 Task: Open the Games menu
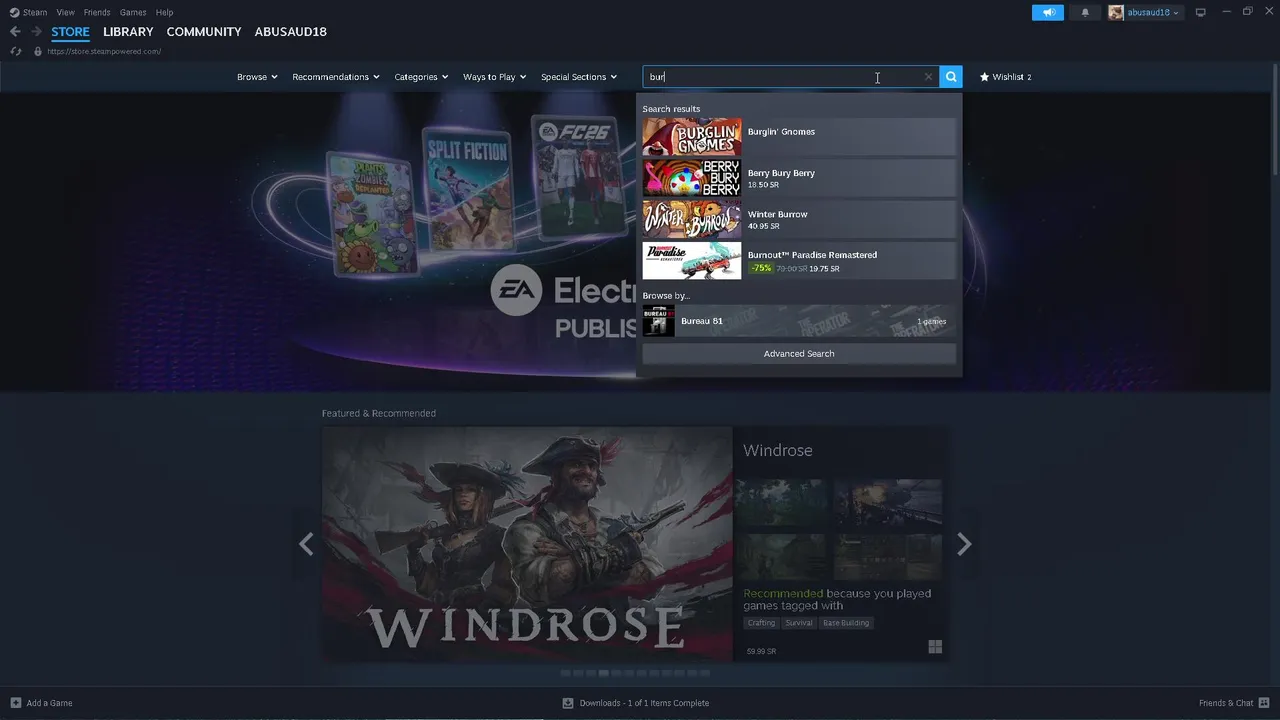[133, 12]
